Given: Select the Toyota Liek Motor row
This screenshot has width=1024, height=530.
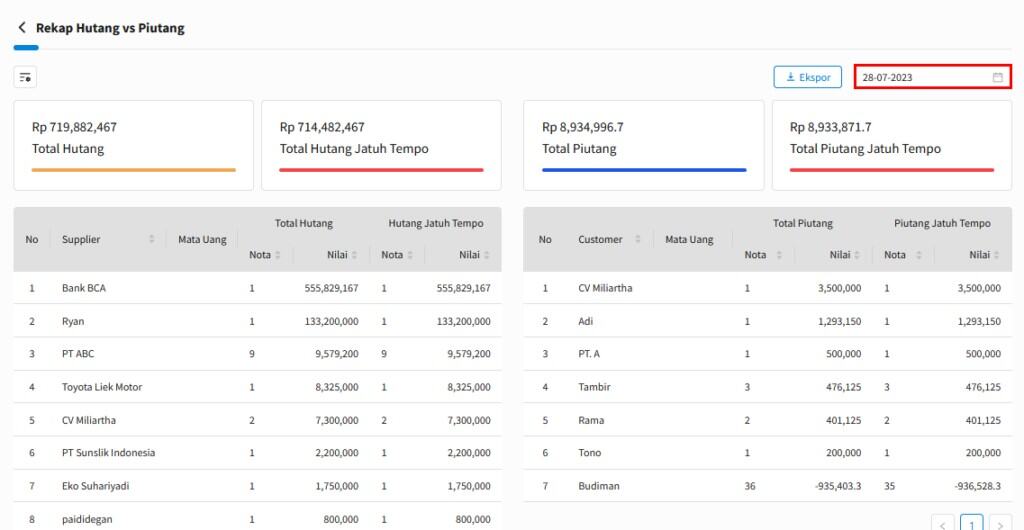Looking at the screenshot, I should click(x=257, y=387).
